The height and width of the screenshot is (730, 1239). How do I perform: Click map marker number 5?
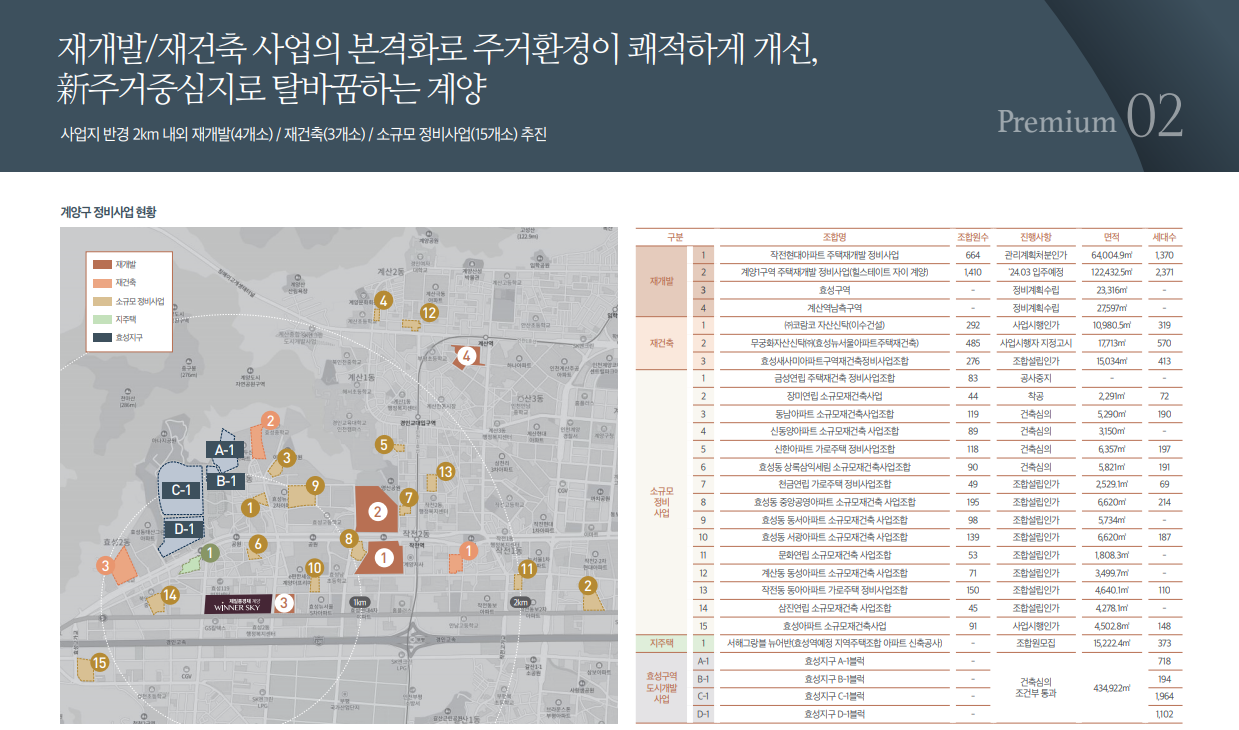384,444
